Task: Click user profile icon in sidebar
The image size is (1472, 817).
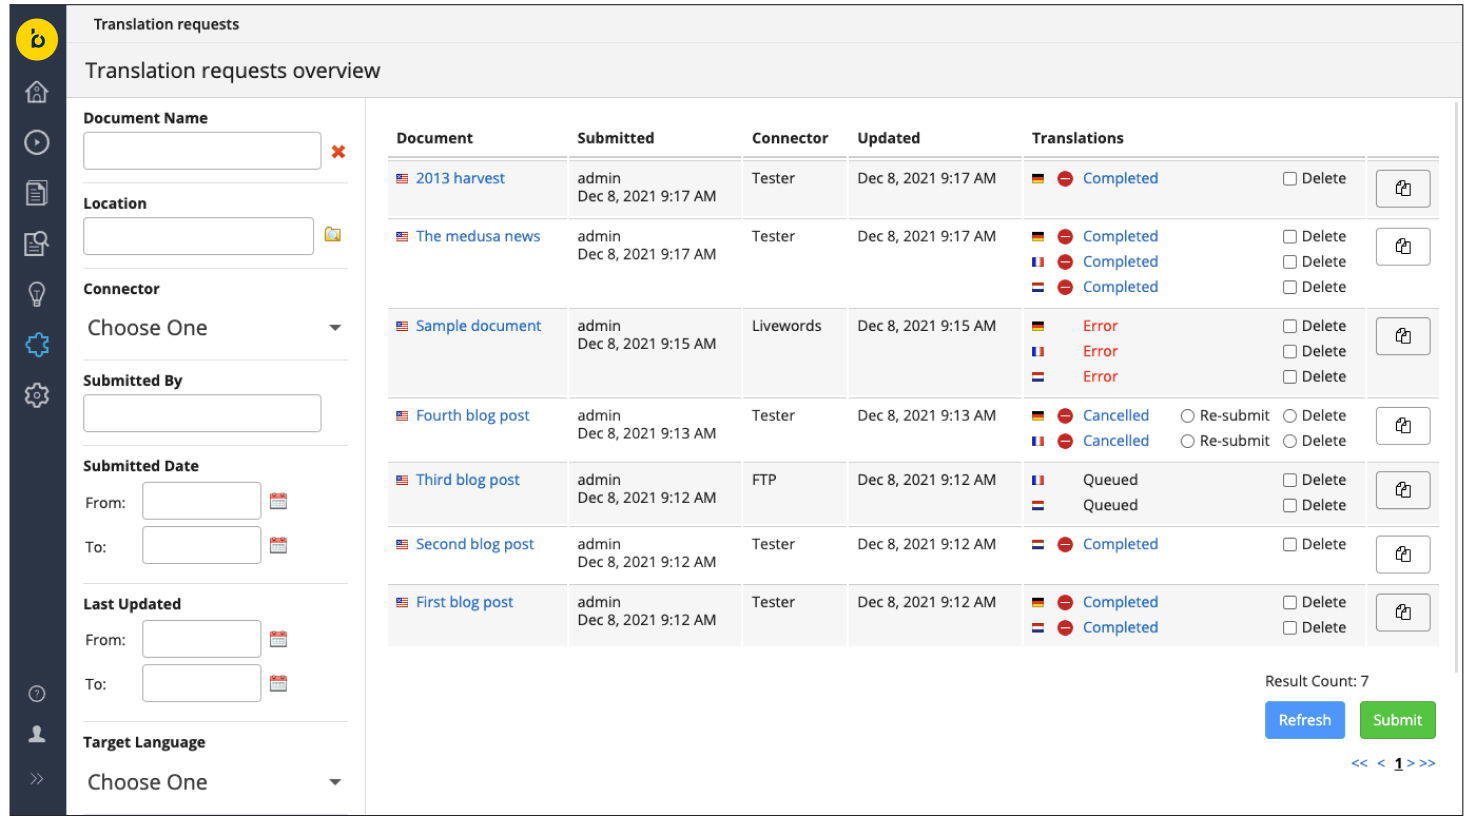Action: [x=37, y=735]
